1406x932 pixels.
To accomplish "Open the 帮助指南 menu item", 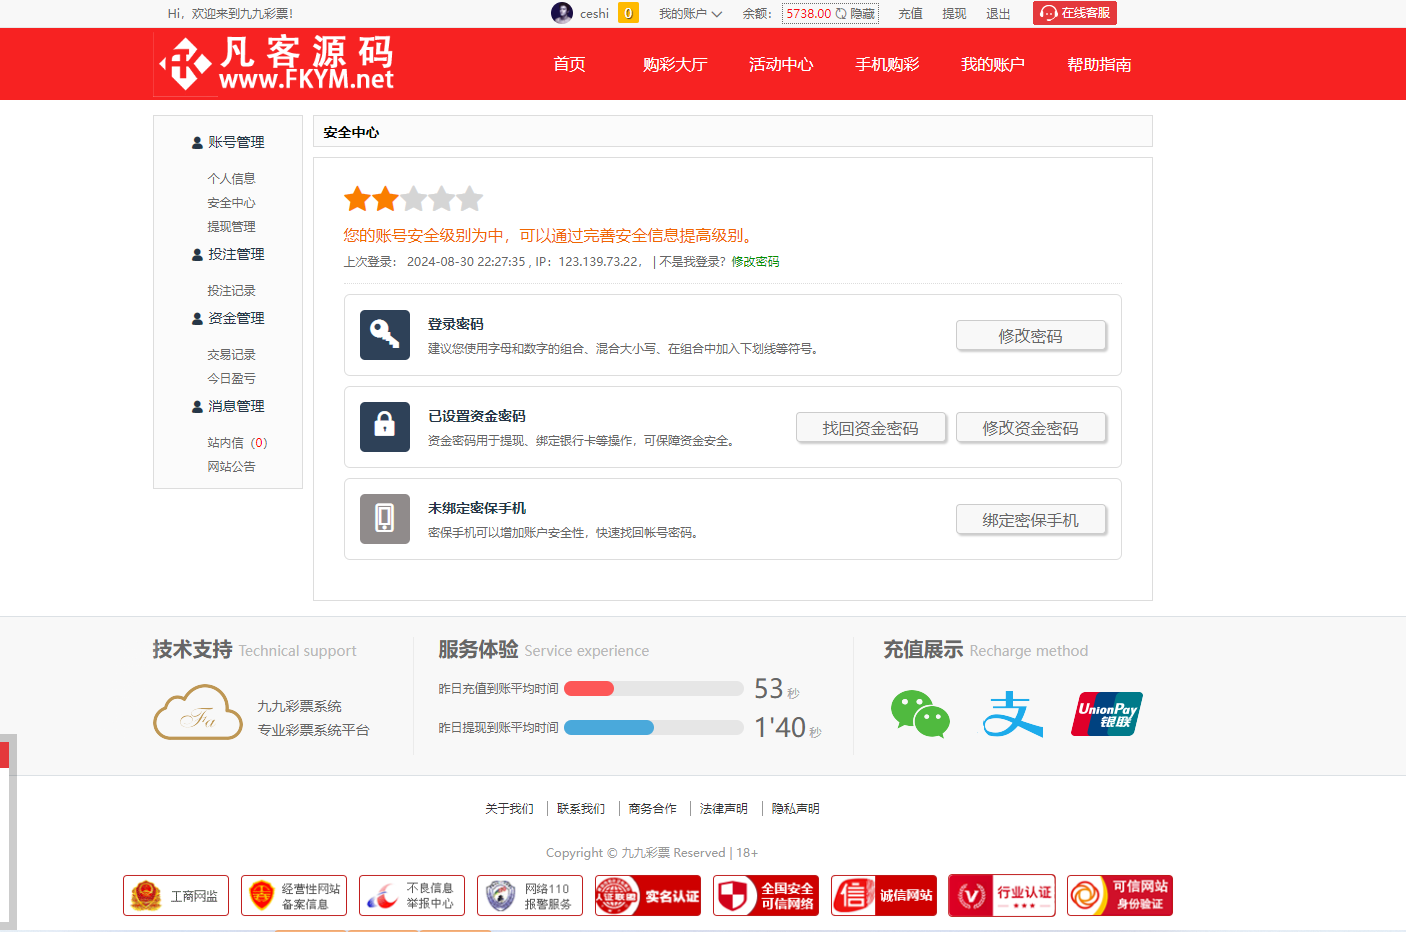I will click(x=1098, y=63).
